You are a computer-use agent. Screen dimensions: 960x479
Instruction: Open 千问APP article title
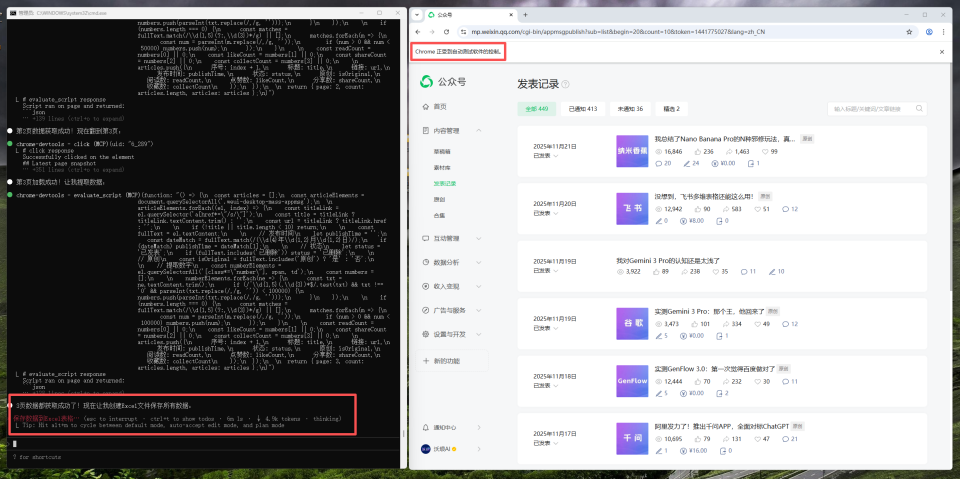point(721,426)
